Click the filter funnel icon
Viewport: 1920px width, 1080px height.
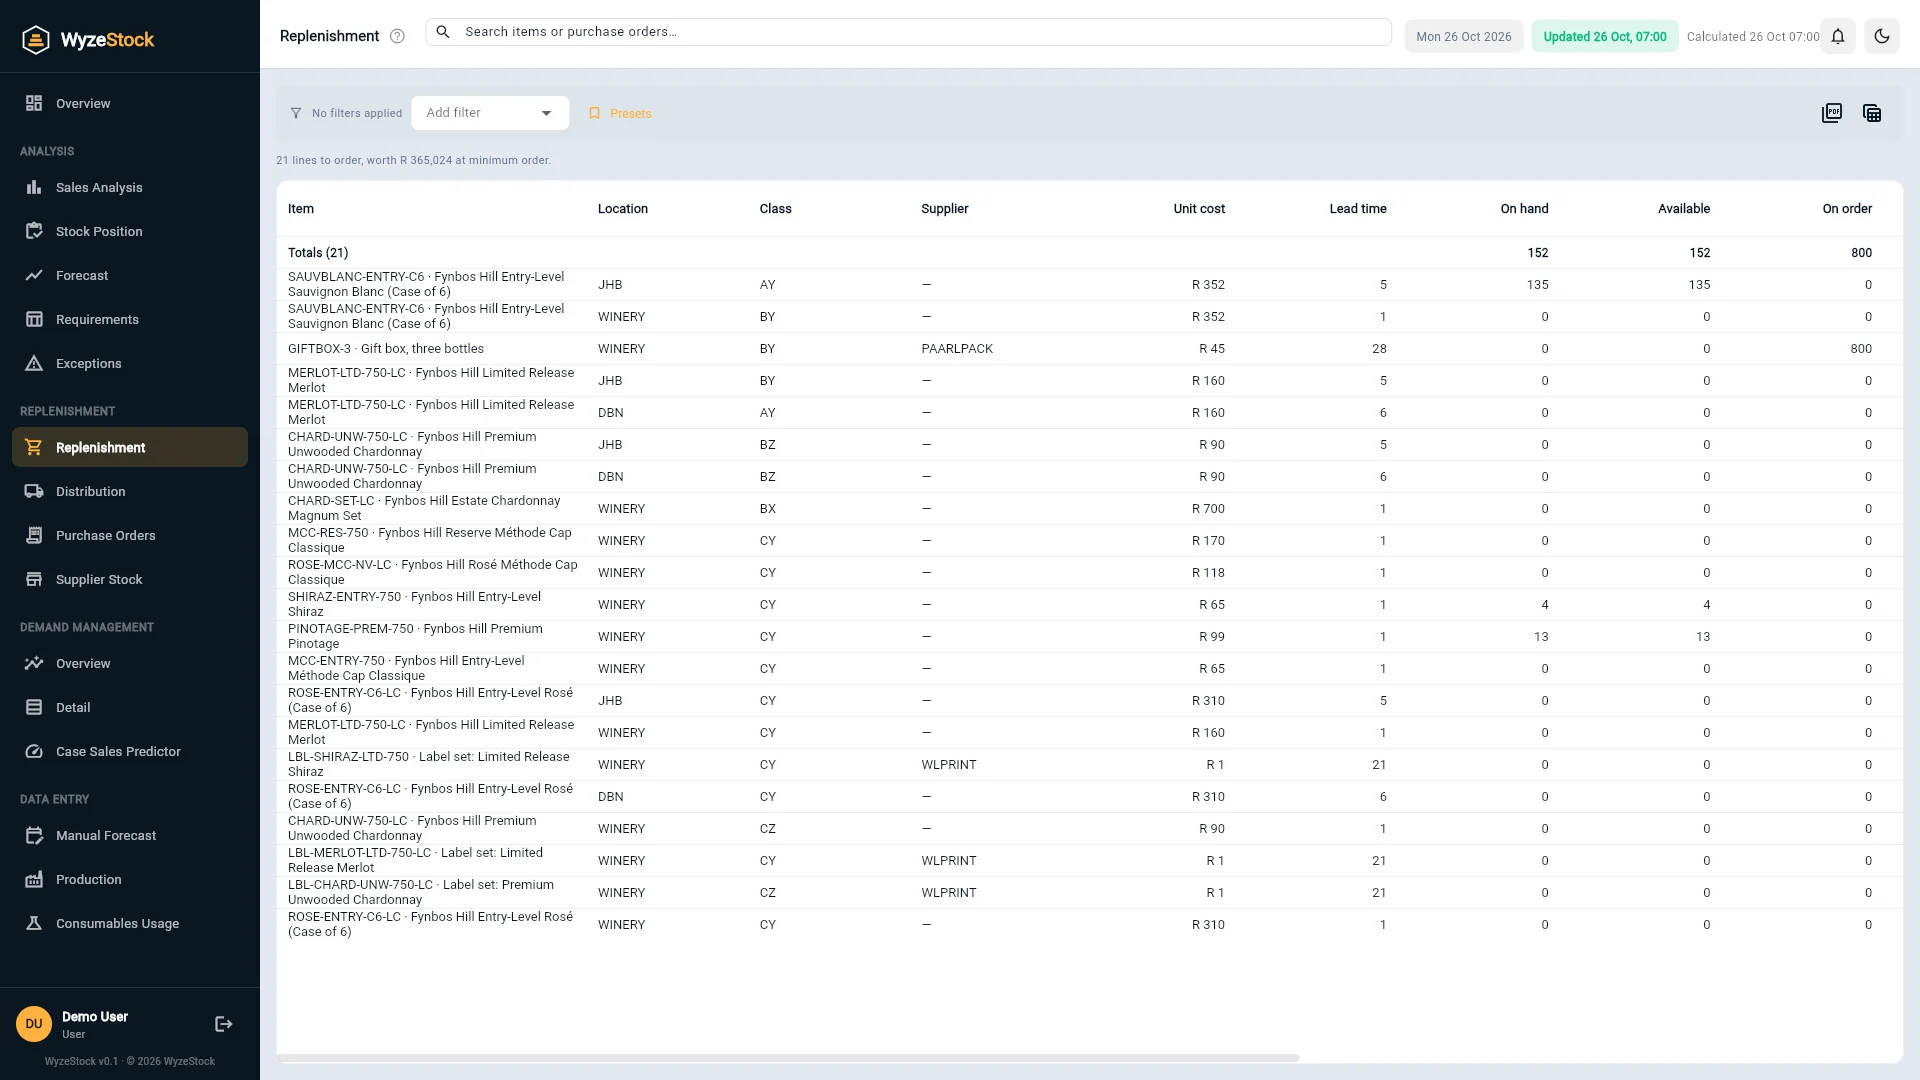click(x=296, y=114)
